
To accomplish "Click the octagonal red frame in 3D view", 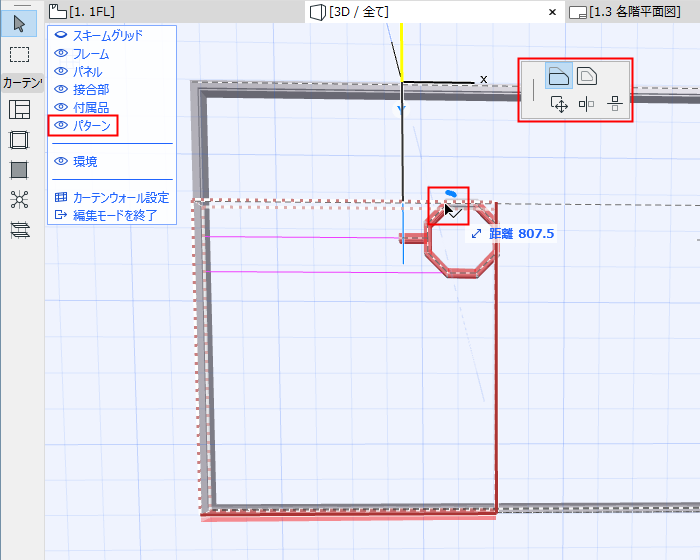I will click(x=461, y=273).
